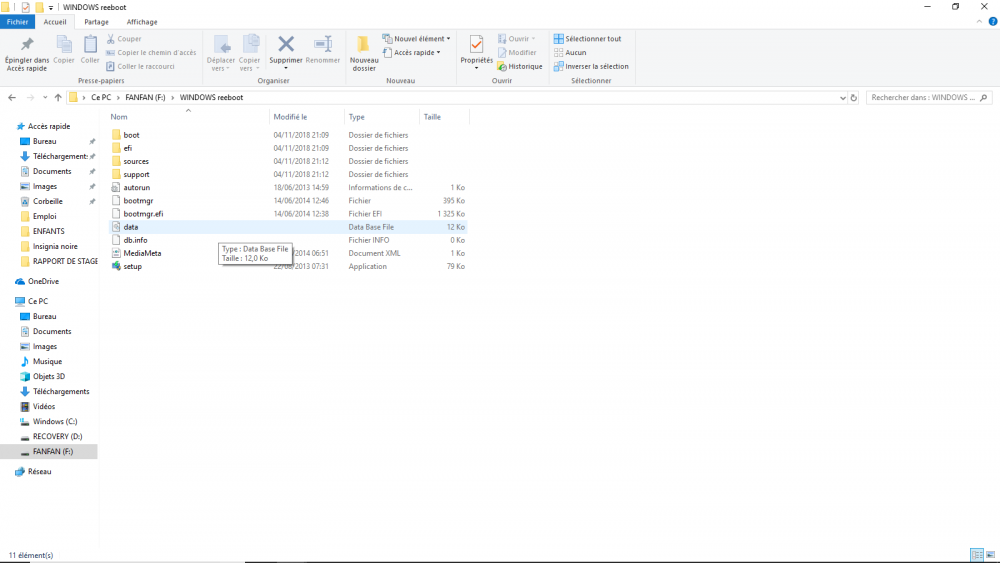Click Inverser la sélection
The image size is (1000, 563).
click(591, 67)
